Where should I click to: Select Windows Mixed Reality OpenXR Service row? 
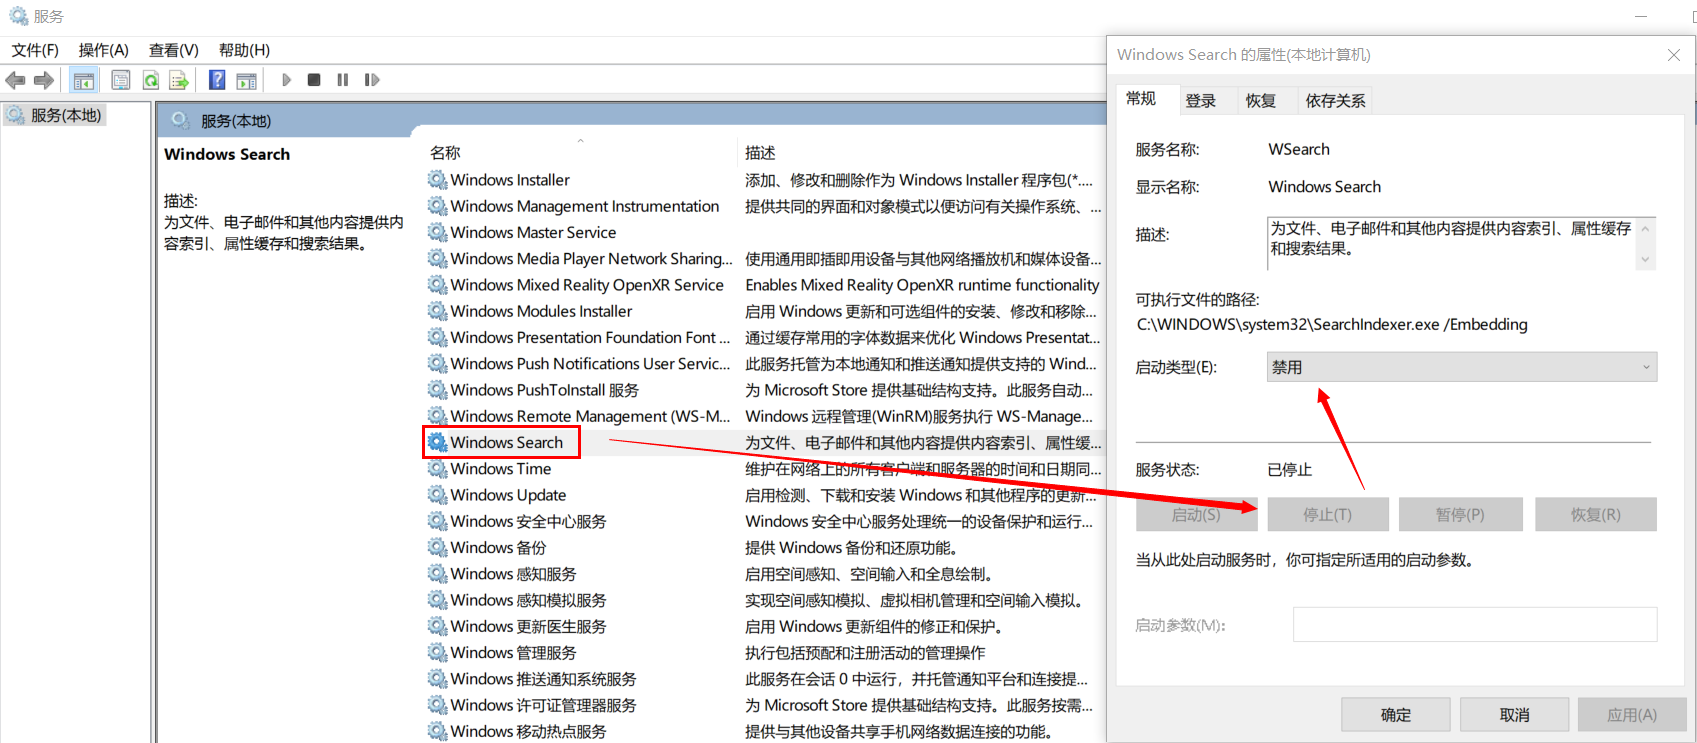point(765,285)
